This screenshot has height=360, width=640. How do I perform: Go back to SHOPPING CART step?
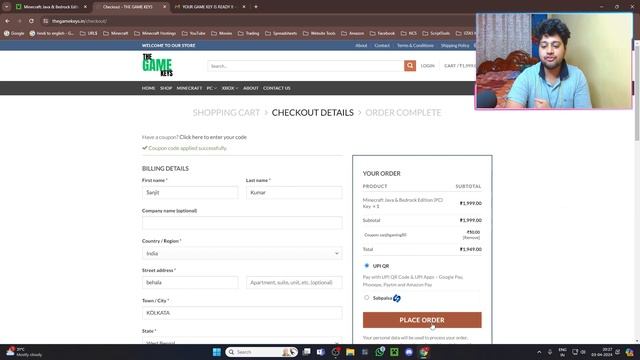[226, 113]
